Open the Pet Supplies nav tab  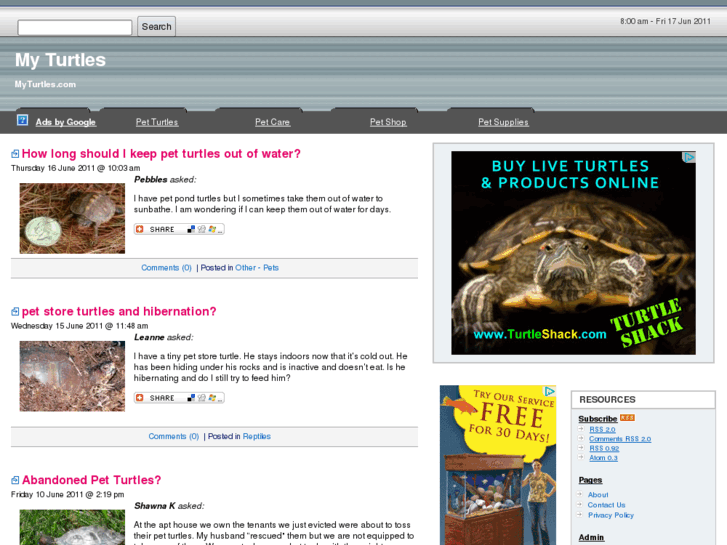point(503,122)
